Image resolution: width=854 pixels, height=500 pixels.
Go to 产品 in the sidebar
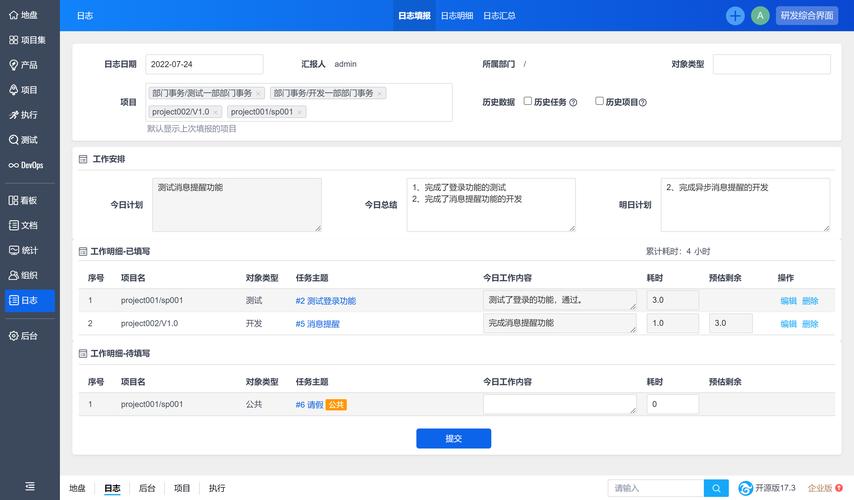tap(23, 65)
